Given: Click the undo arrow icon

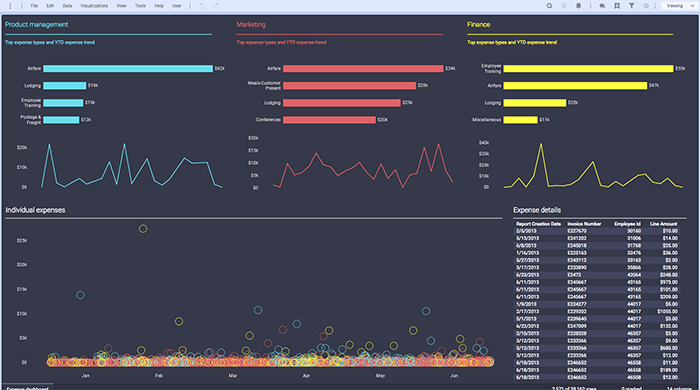Looking at the screenshot, I should [202, 6].
